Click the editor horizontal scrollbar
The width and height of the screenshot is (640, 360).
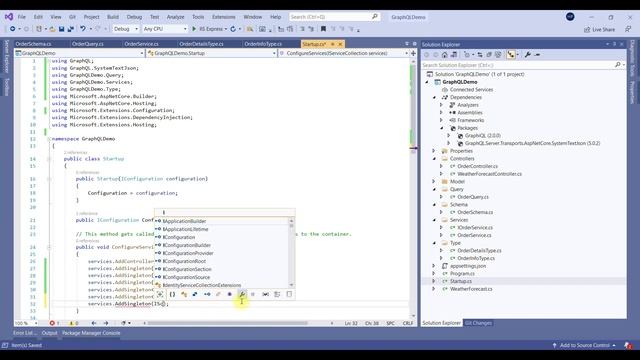click(x=227, y=323)
